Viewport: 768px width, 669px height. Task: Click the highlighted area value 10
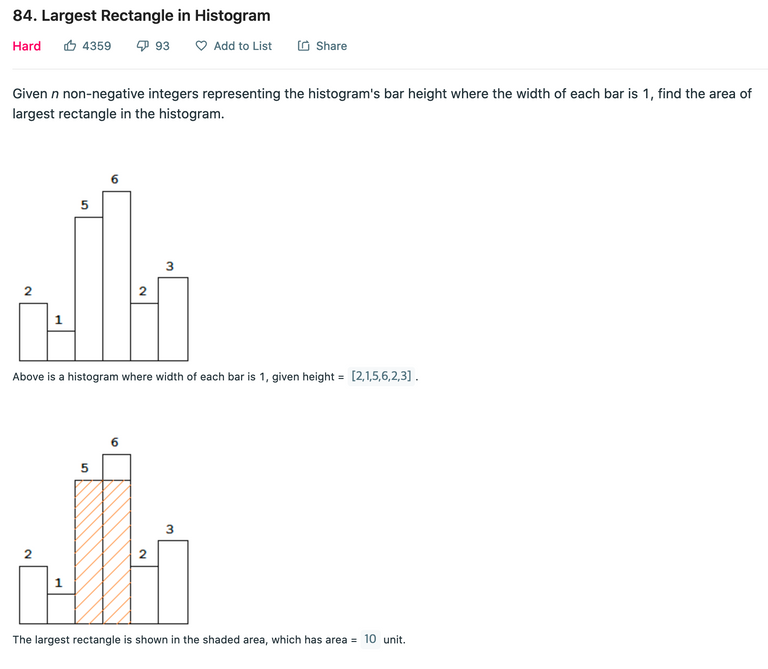point(370,639)
